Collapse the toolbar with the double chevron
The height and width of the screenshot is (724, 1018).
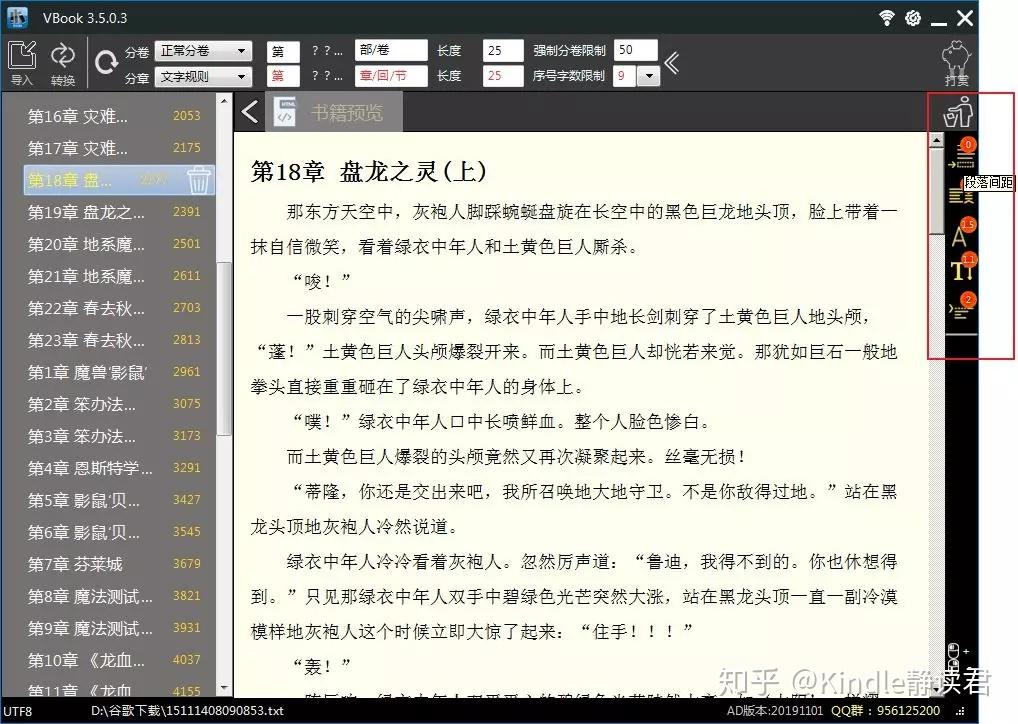(672, 62)
